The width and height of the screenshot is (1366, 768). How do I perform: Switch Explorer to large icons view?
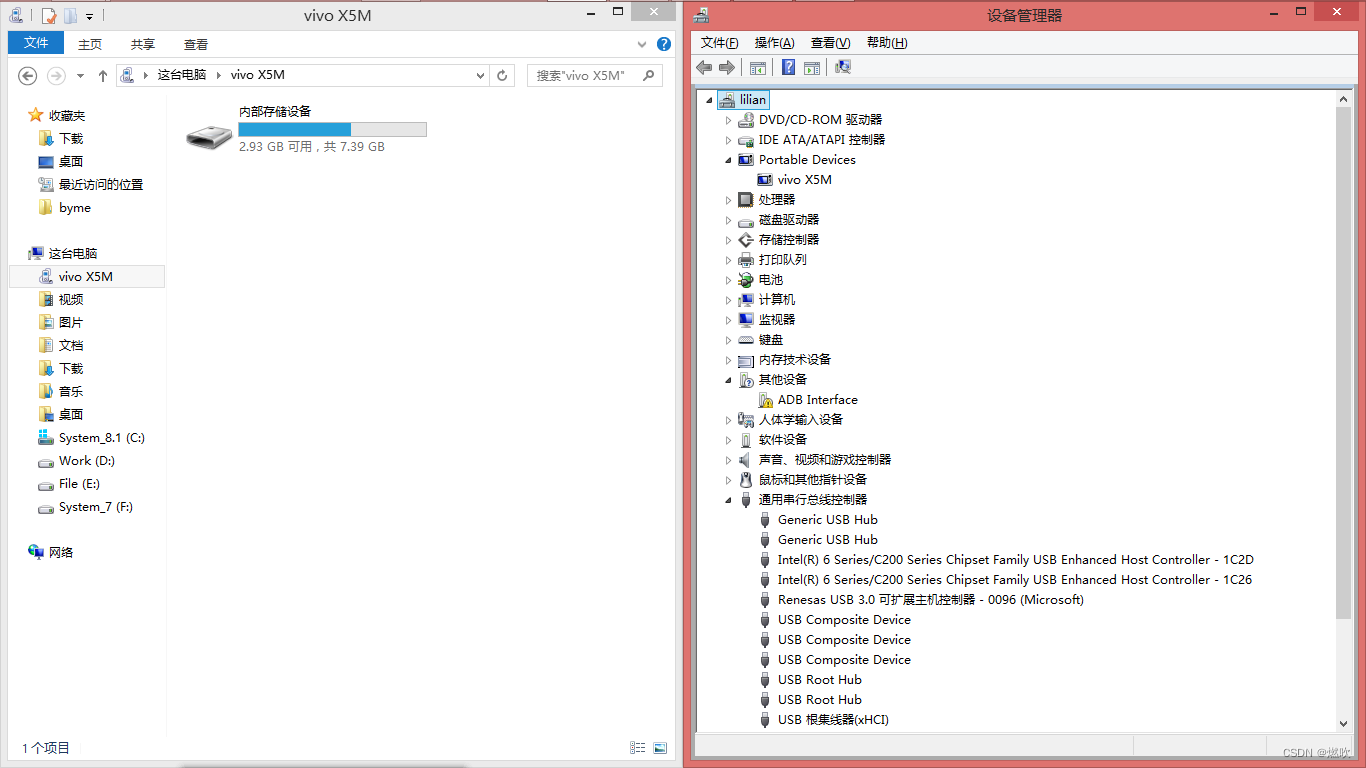660,747
